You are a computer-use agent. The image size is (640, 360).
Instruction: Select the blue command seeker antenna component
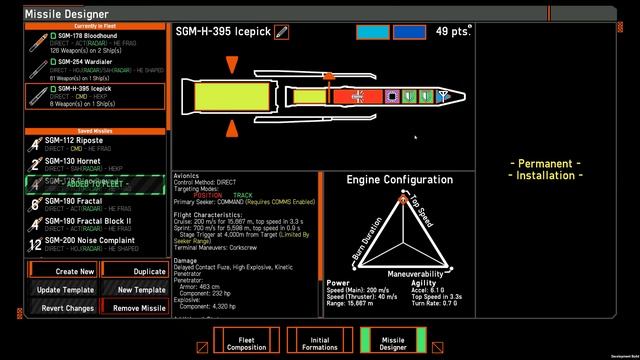443,97
